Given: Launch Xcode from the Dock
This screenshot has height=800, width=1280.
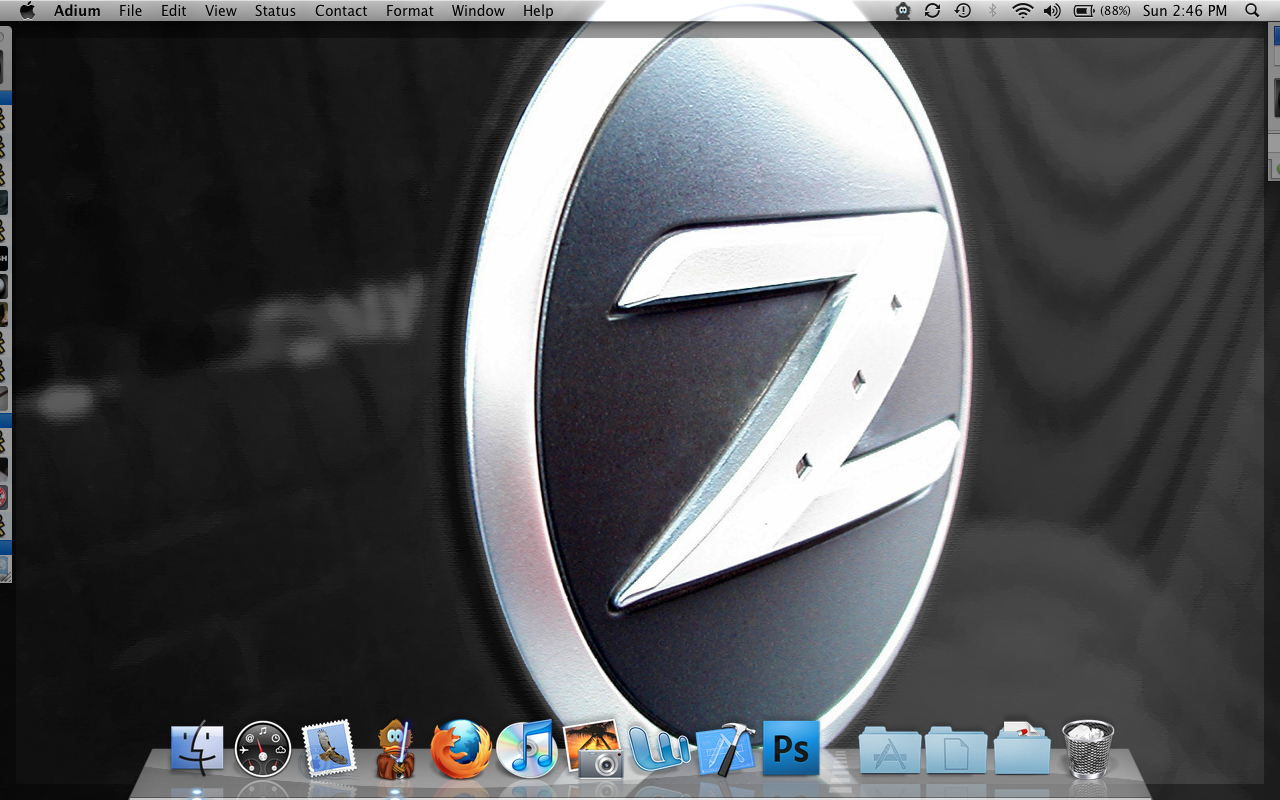Looking at the screenshot, I should (725, 749).
